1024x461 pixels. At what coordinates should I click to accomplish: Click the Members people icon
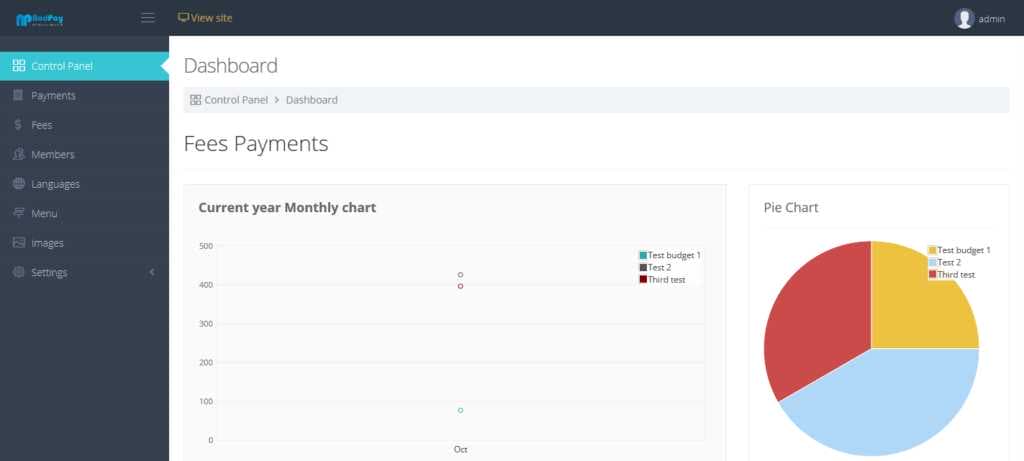(19, 155)
